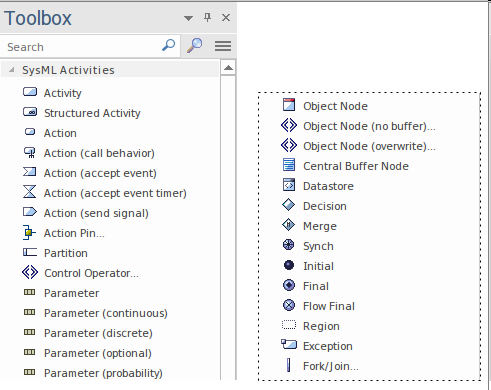Click the scrollbar up arrow
The image size is (491, 390).
coord(228,68)
